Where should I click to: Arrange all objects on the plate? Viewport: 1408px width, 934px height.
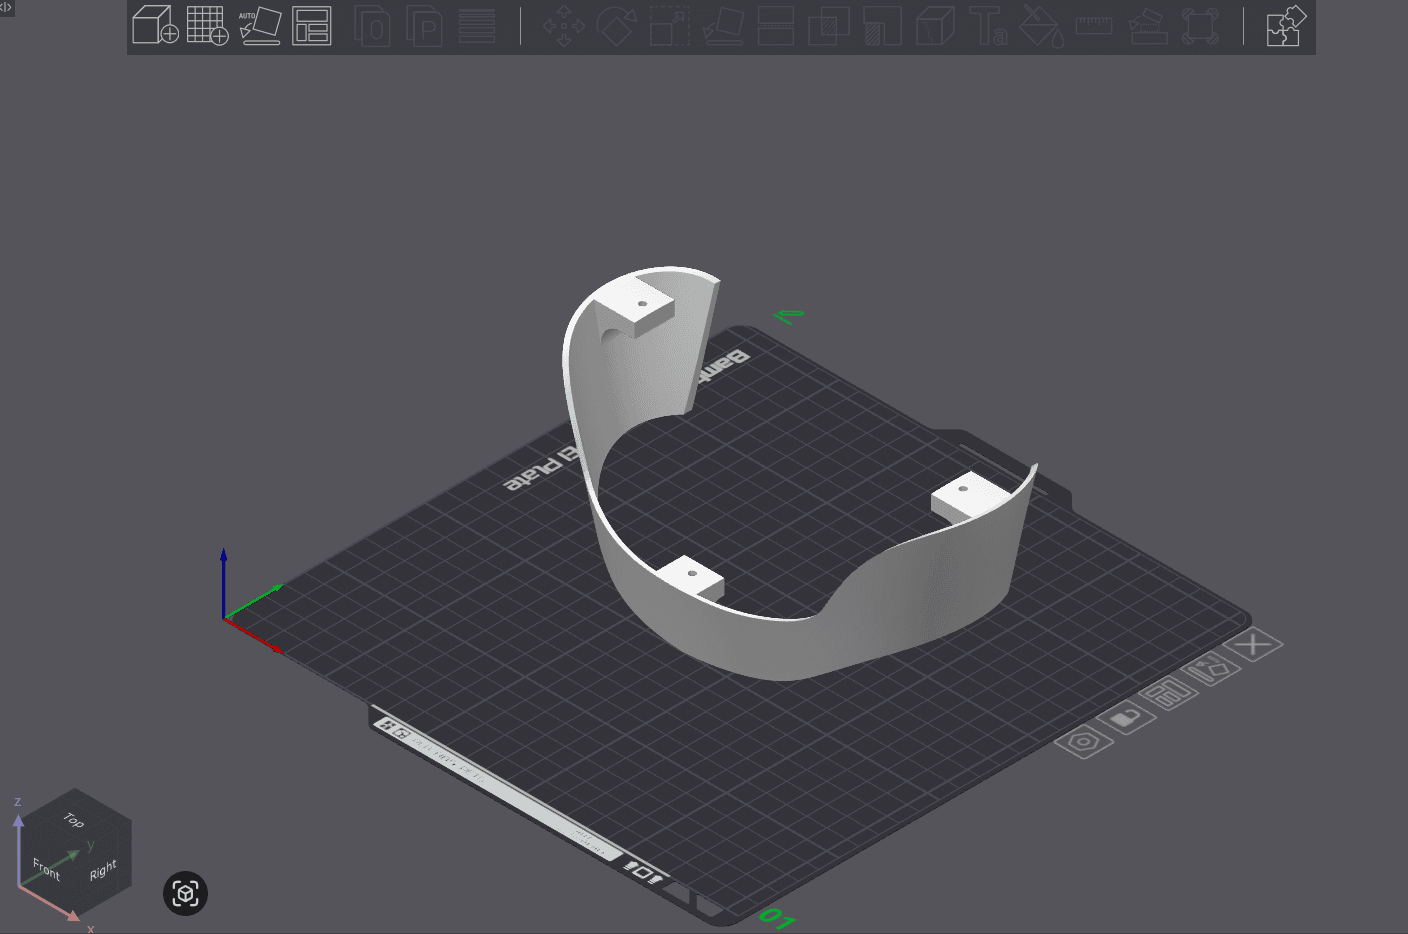pyautogui.click(x=312, y=27)
